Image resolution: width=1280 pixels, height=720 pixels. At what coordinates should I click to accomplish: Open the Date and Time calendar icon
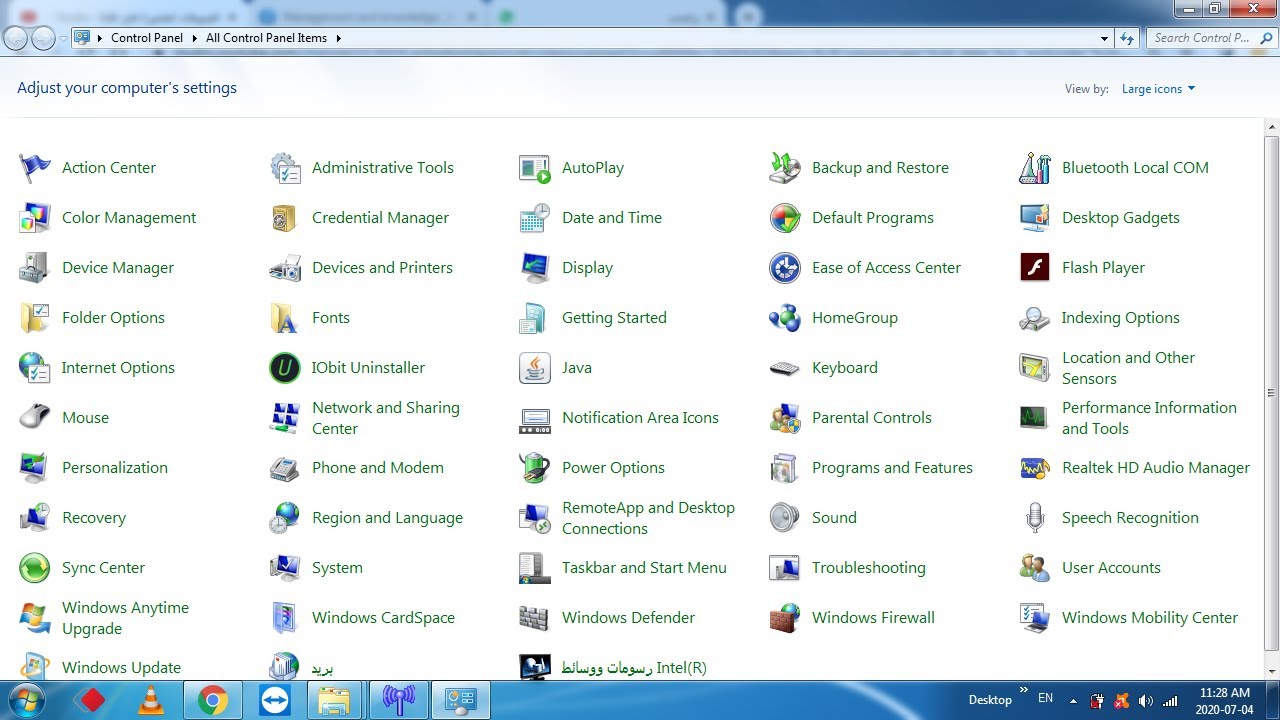pos(535,218)
